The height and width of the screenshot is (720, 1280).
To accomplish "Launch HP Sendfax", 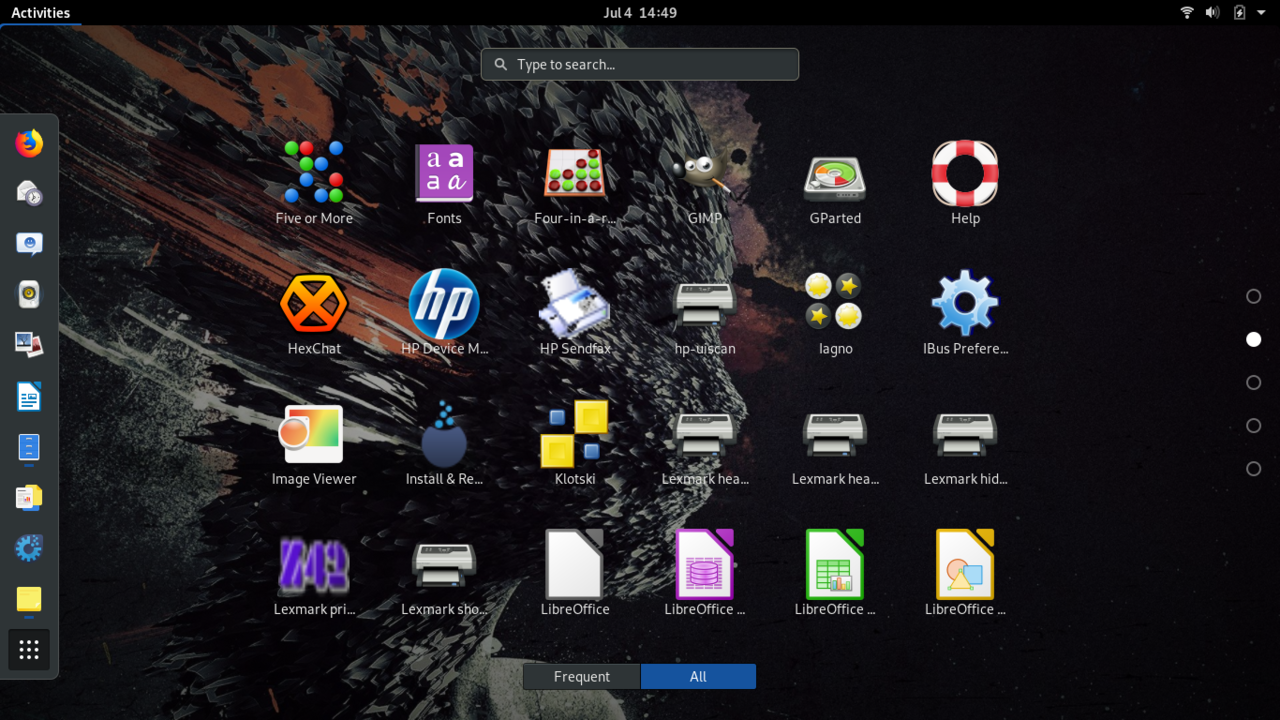I will click(575, 313).
